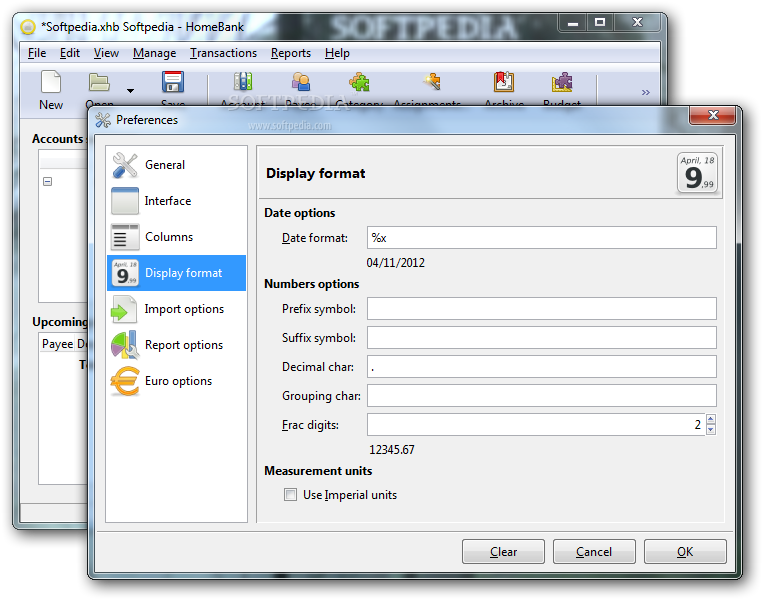Click the Decimal char input field
This screenshot has width=763, height=600.
point(542,367)
